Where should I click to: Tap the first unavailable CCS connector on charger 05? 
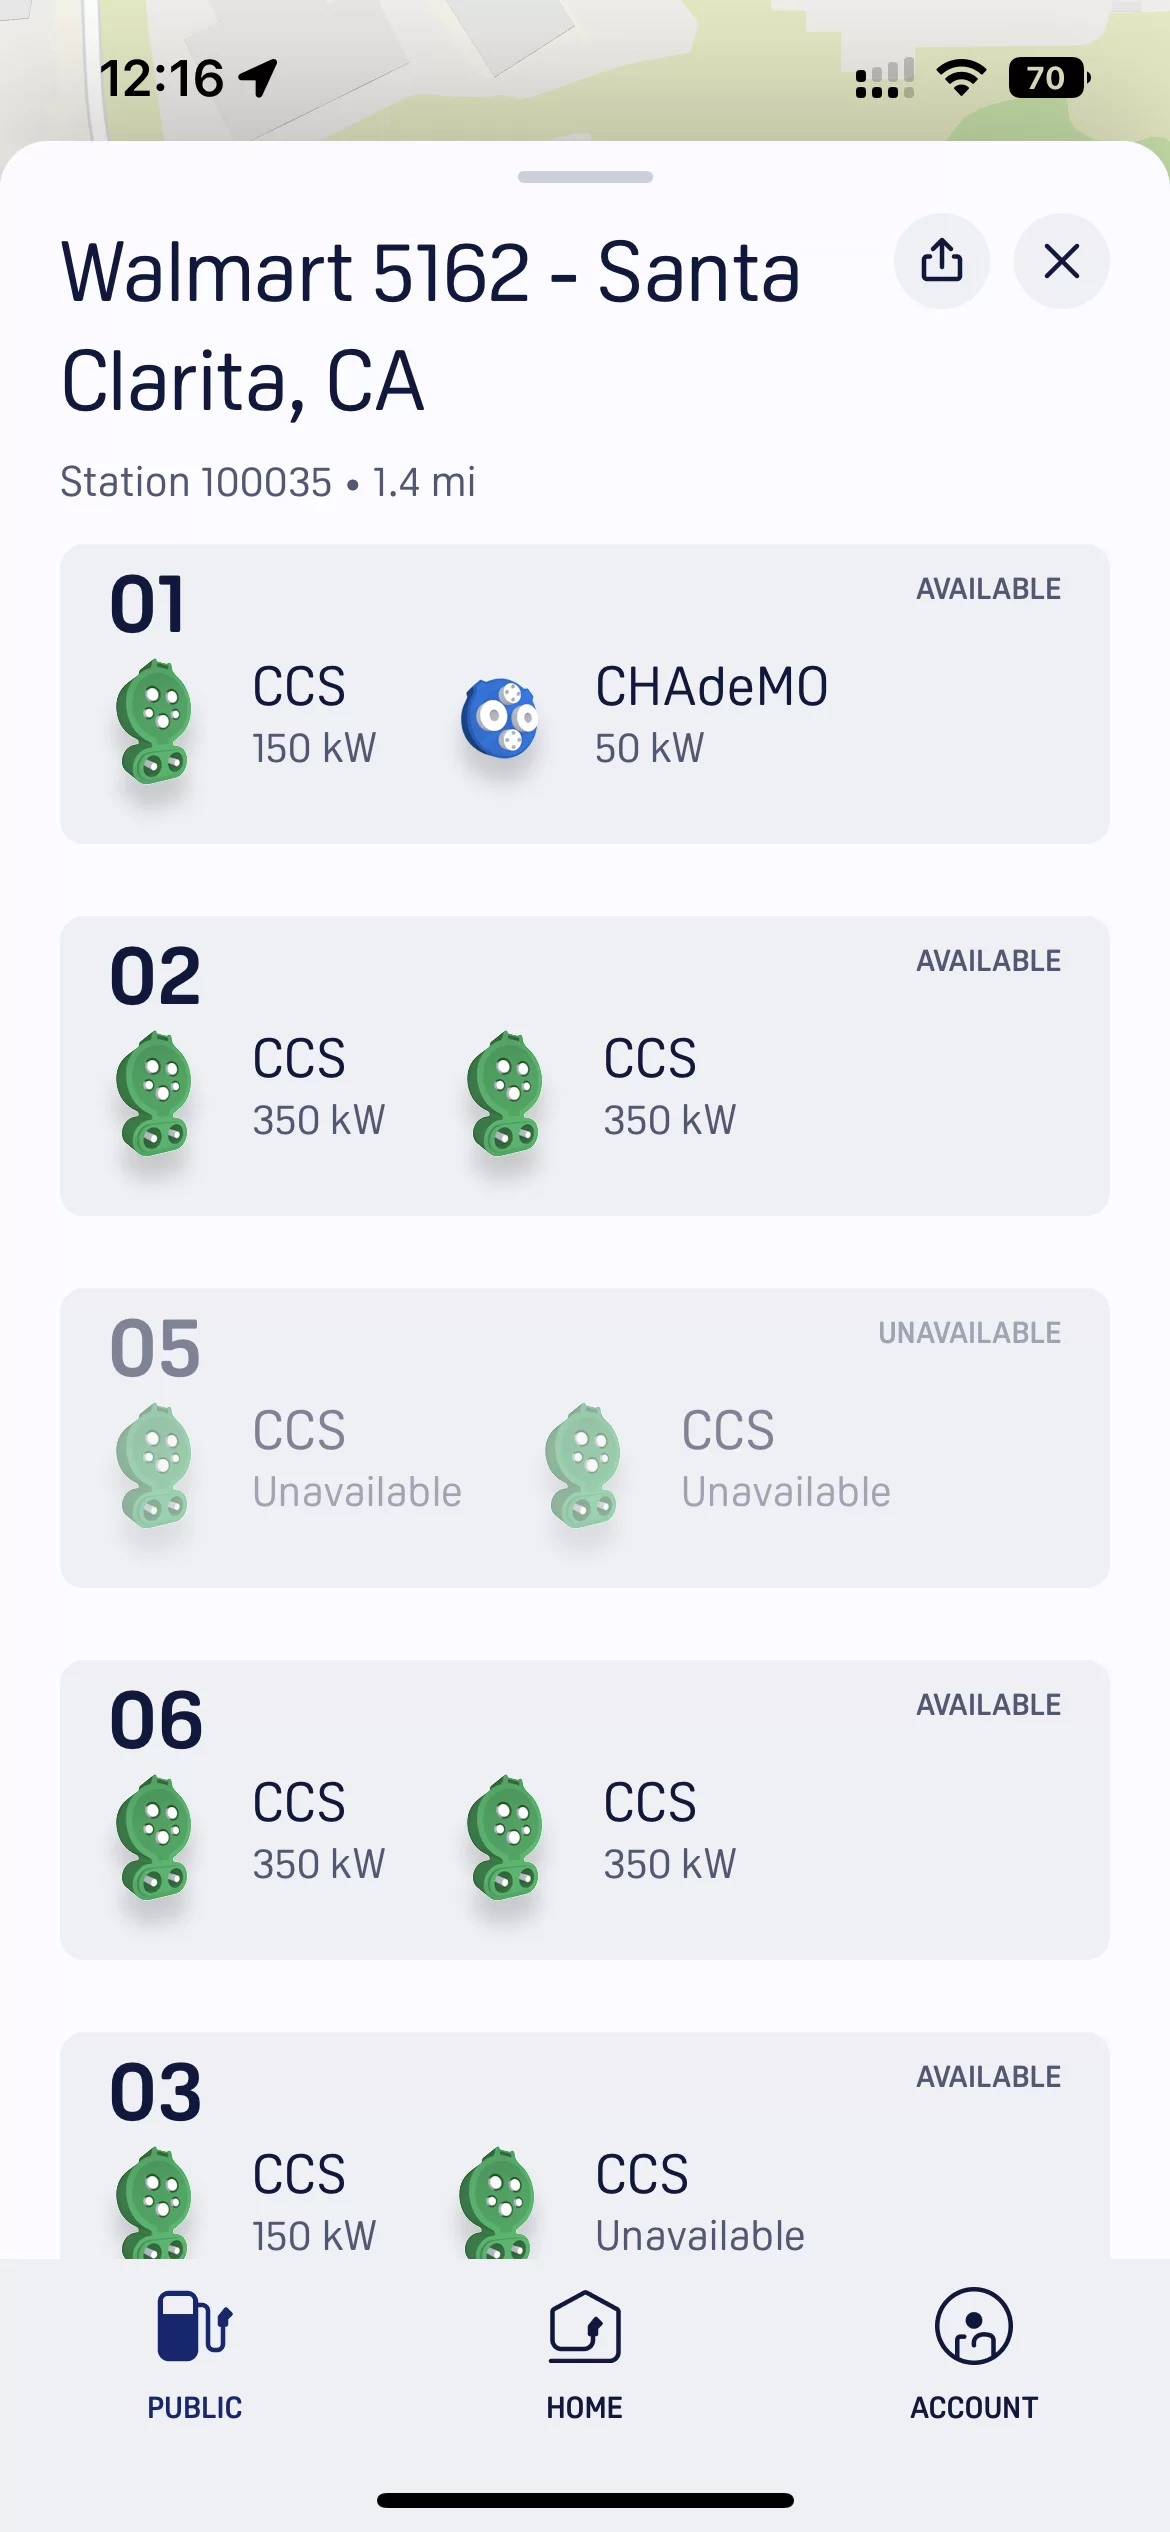coord(286,1463)
